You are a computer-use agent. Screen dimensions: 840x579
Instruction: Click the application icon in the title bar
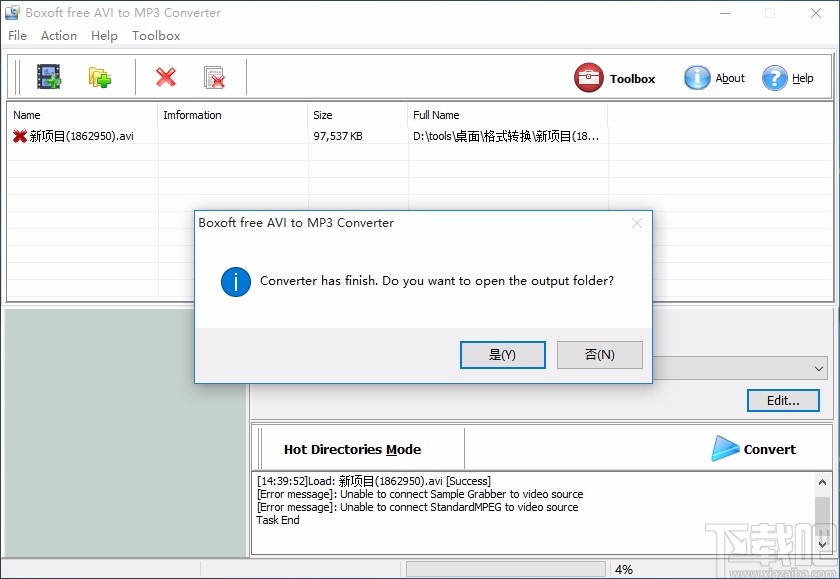(x=12, y=12)
